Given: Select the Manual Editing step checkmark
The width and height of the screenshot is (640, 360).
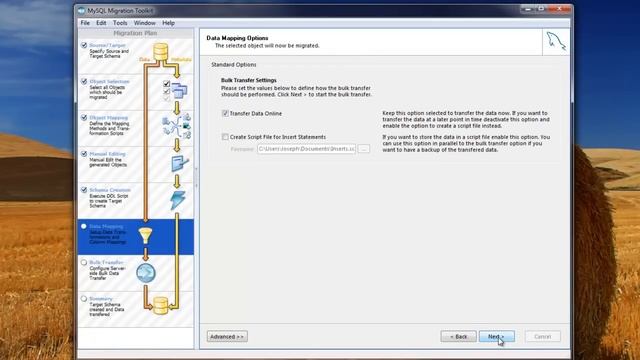Looking at the screenshot, I should (x=84, y=154).
